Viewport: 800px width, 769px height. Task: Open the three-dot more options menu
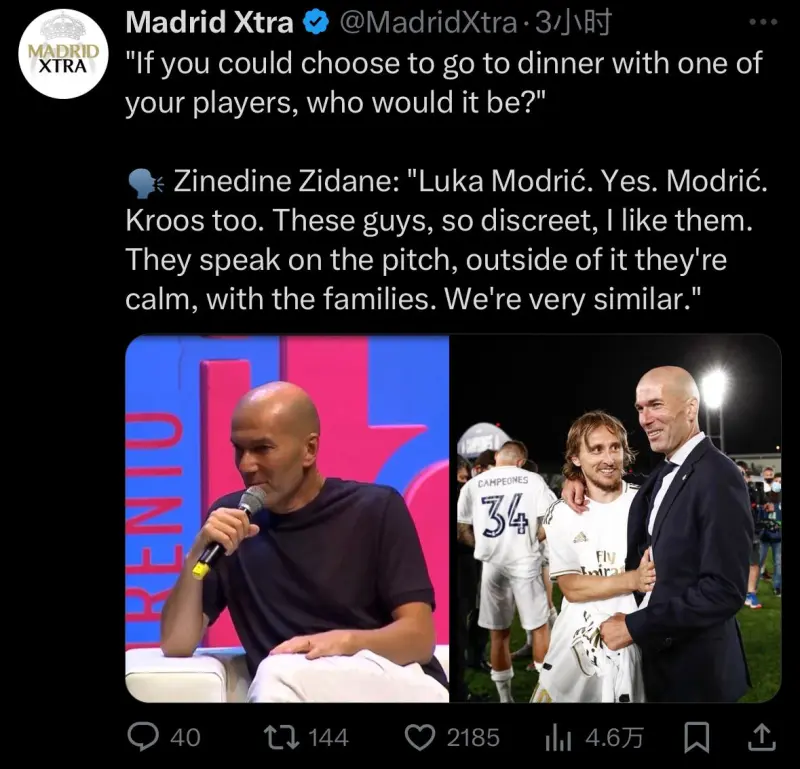pos(763,22)
